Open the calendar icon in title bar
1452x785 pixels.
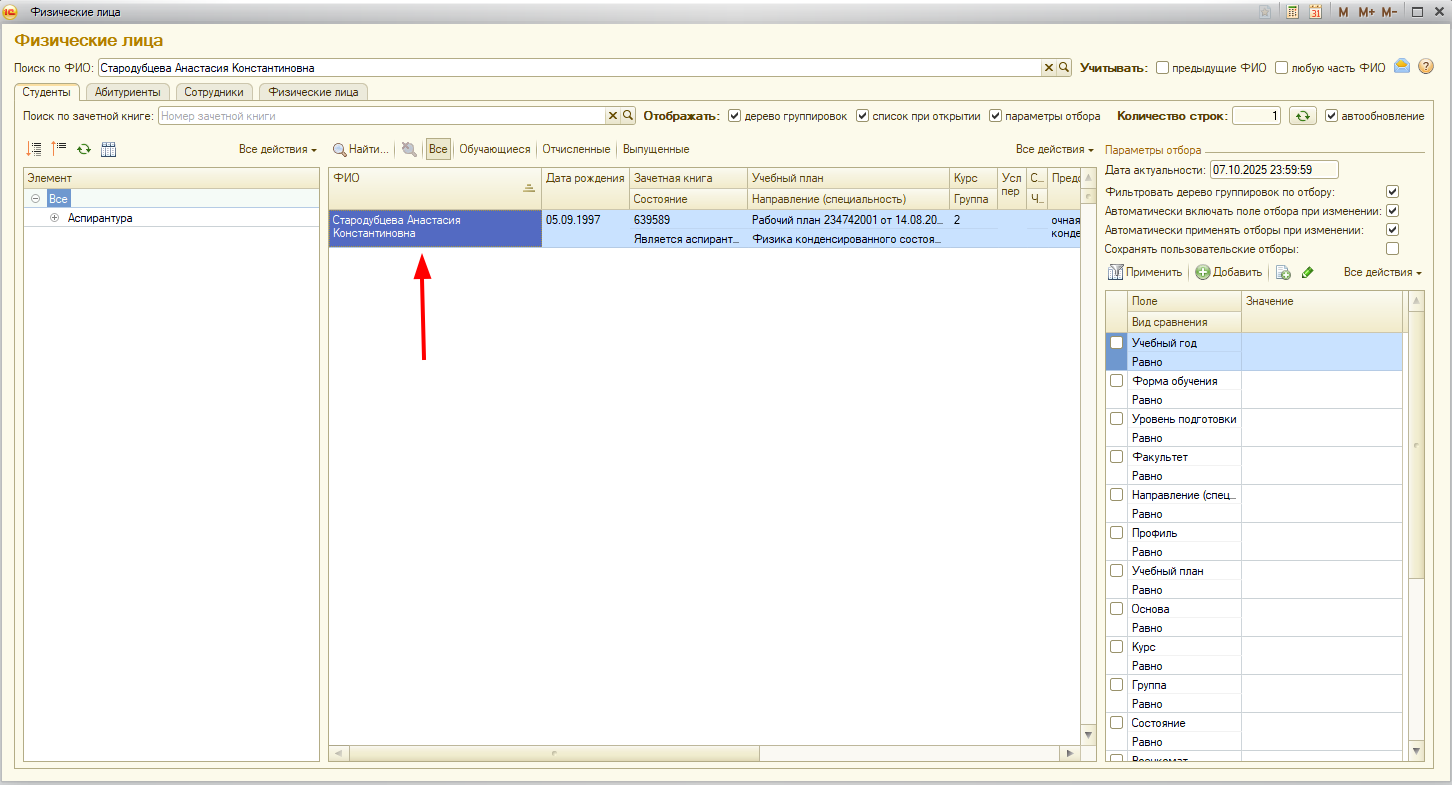pos(1316,12)
